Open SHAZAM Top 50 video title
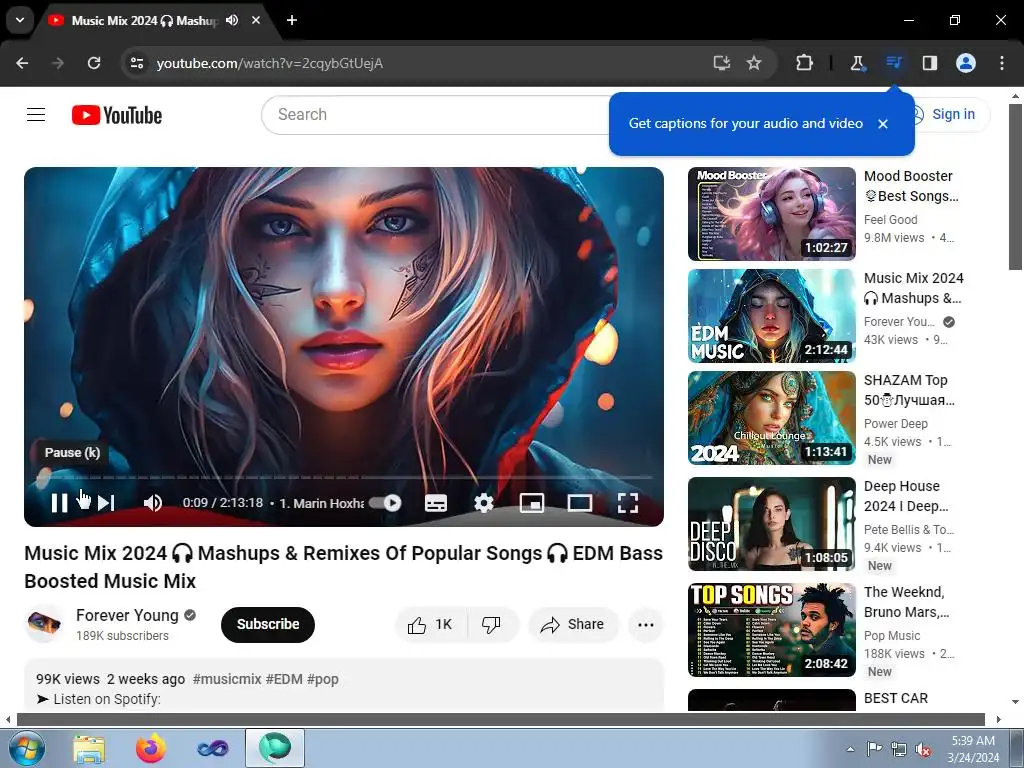1024x768 pixels. (909, 390)
